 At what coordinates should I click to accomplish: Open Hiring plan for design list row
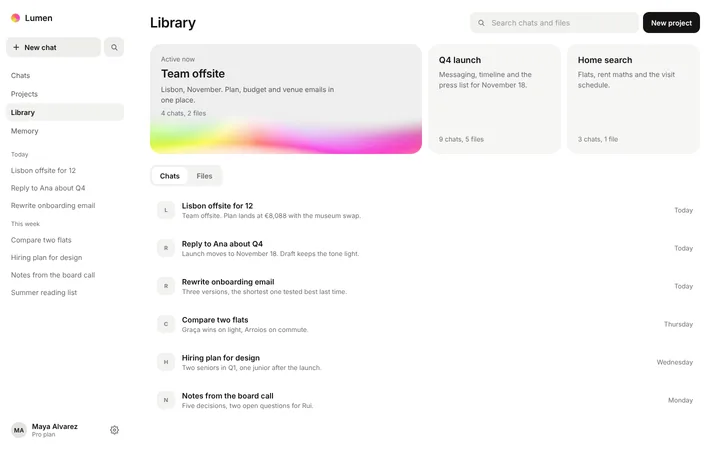point(425,362)
